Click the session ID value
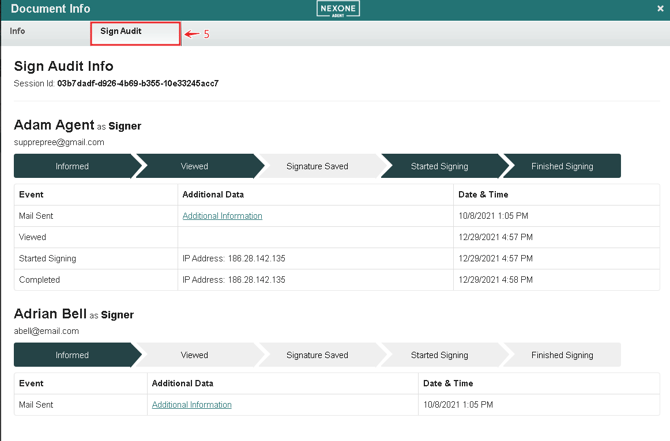 [x=138, y=84]
